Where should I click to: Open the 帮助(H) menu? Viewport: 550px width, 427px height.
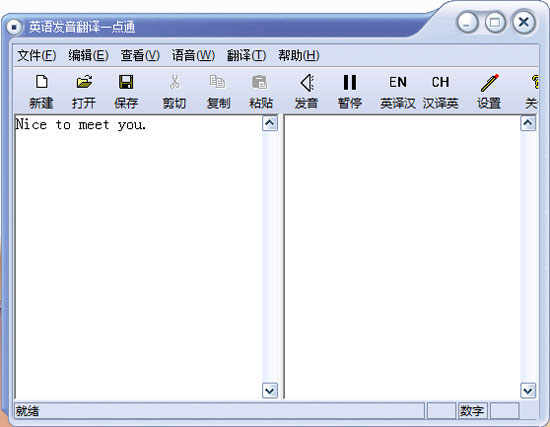click(x=299, y=55)
